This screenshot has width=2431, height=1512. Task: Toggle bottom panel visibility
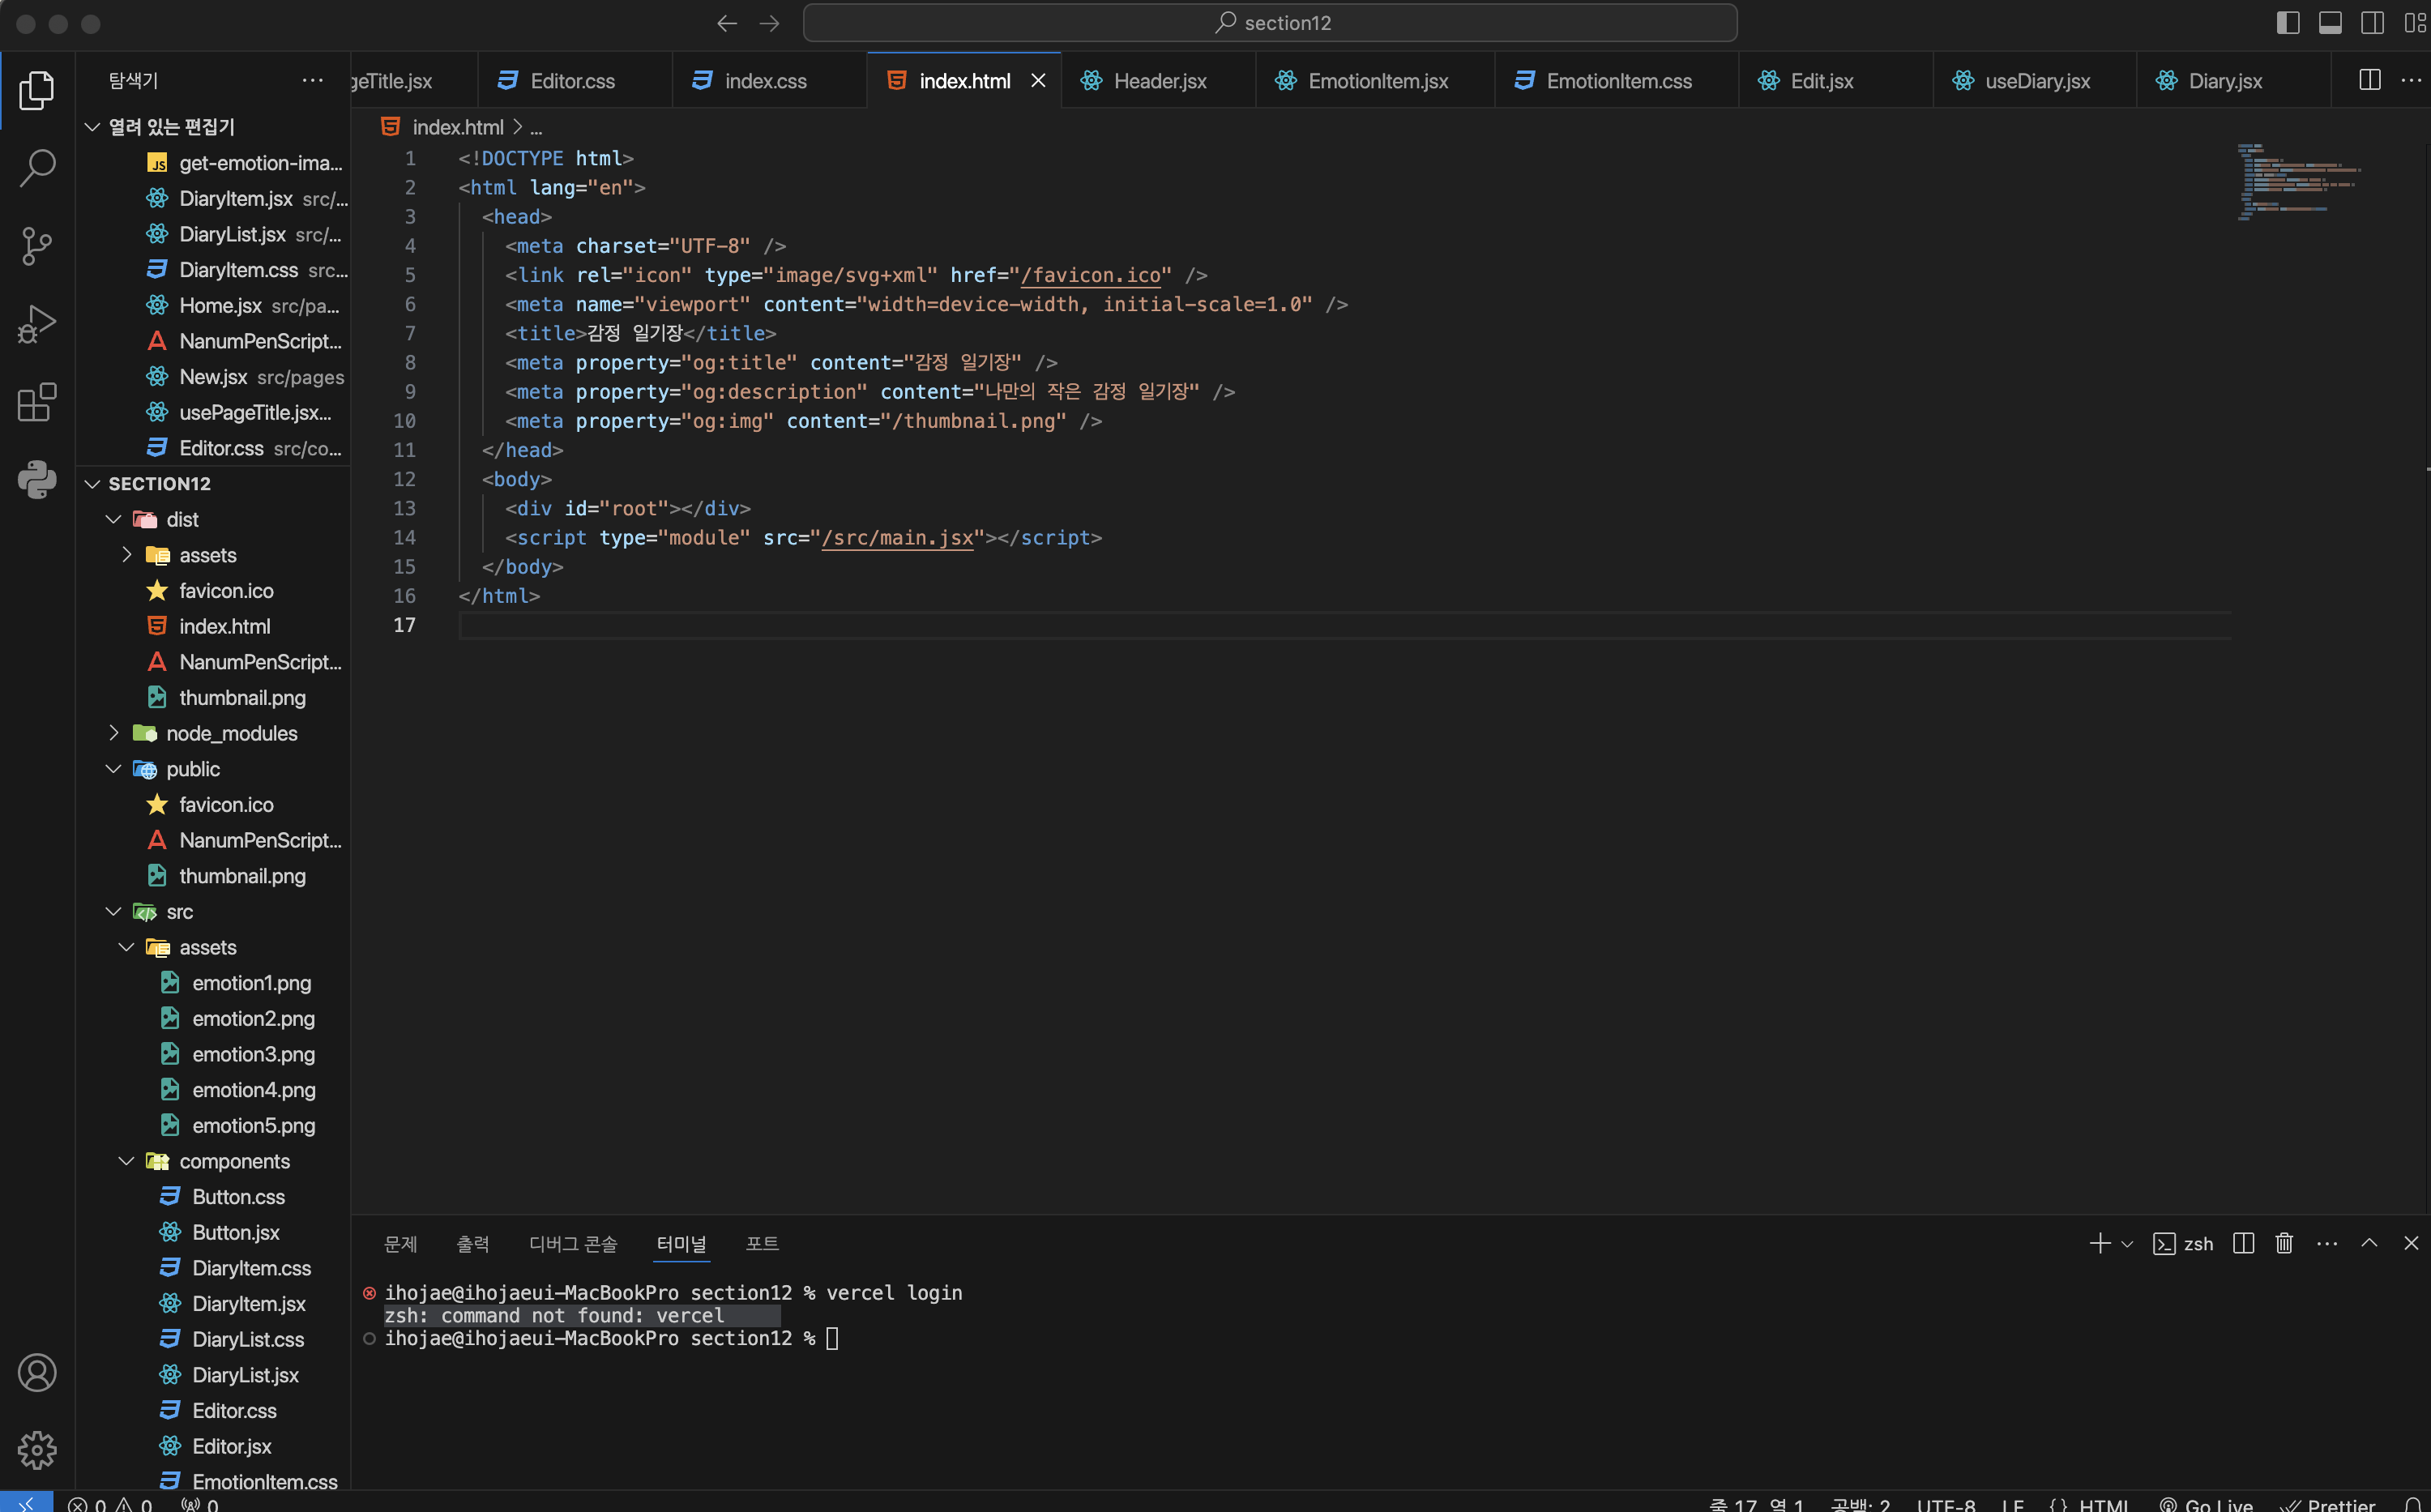click(2330, 23)
